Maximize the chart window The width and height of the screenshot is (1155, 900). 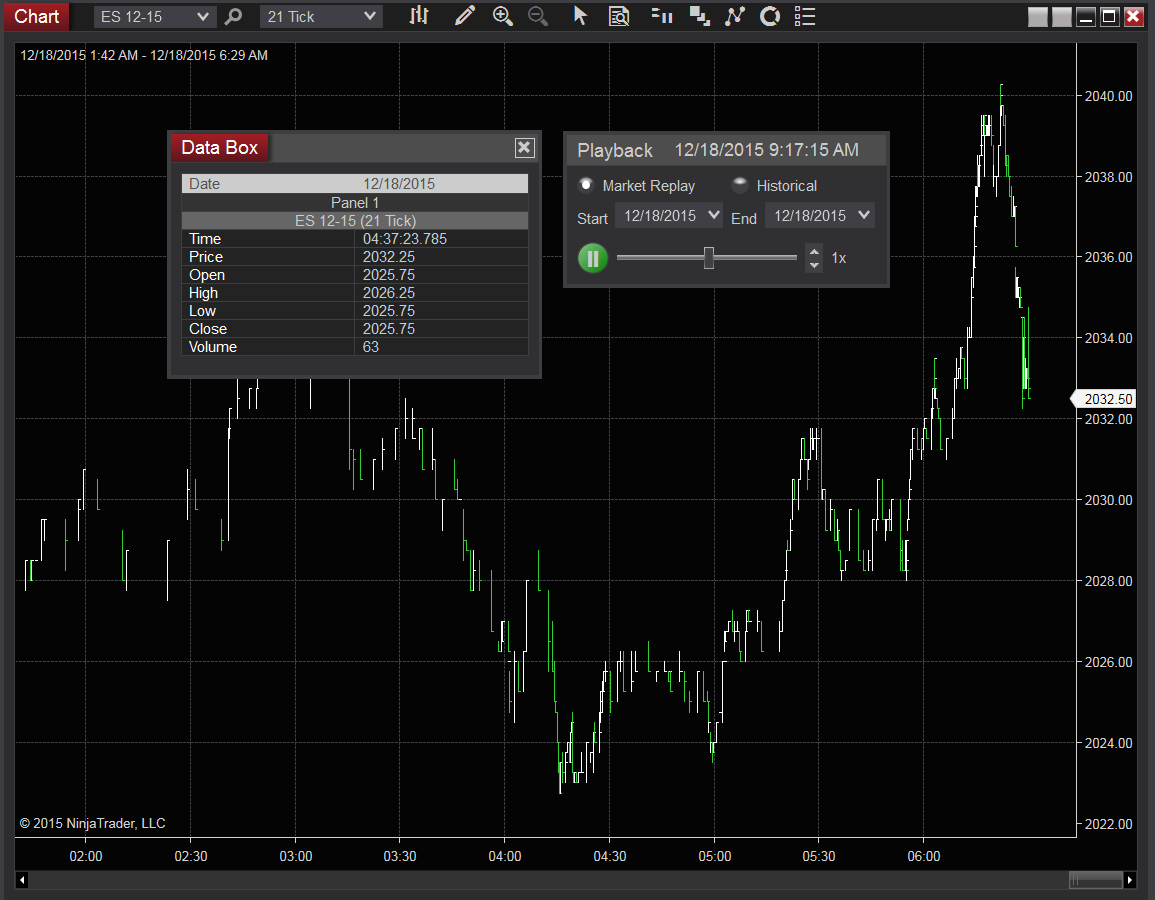pos(1109,16)
